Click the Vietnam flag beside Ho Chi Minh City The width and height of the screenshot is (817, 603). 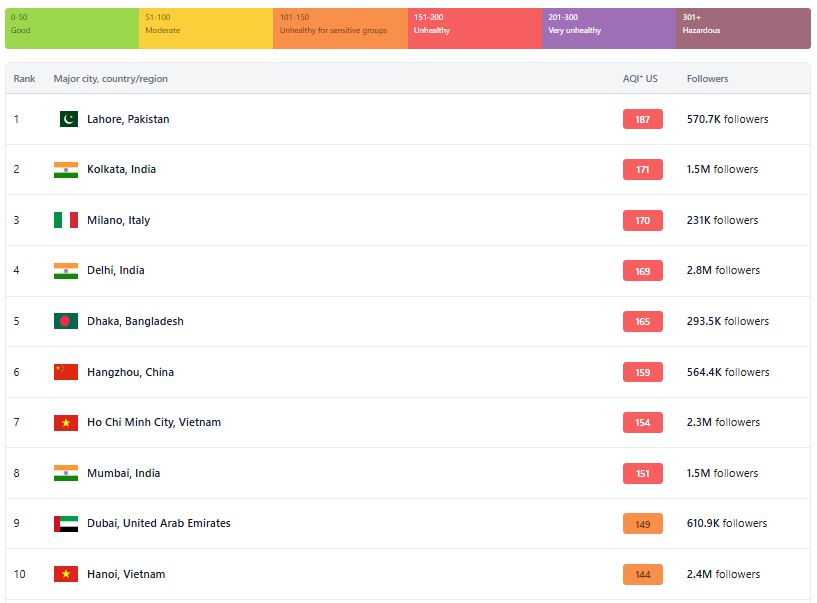point(66,423)
